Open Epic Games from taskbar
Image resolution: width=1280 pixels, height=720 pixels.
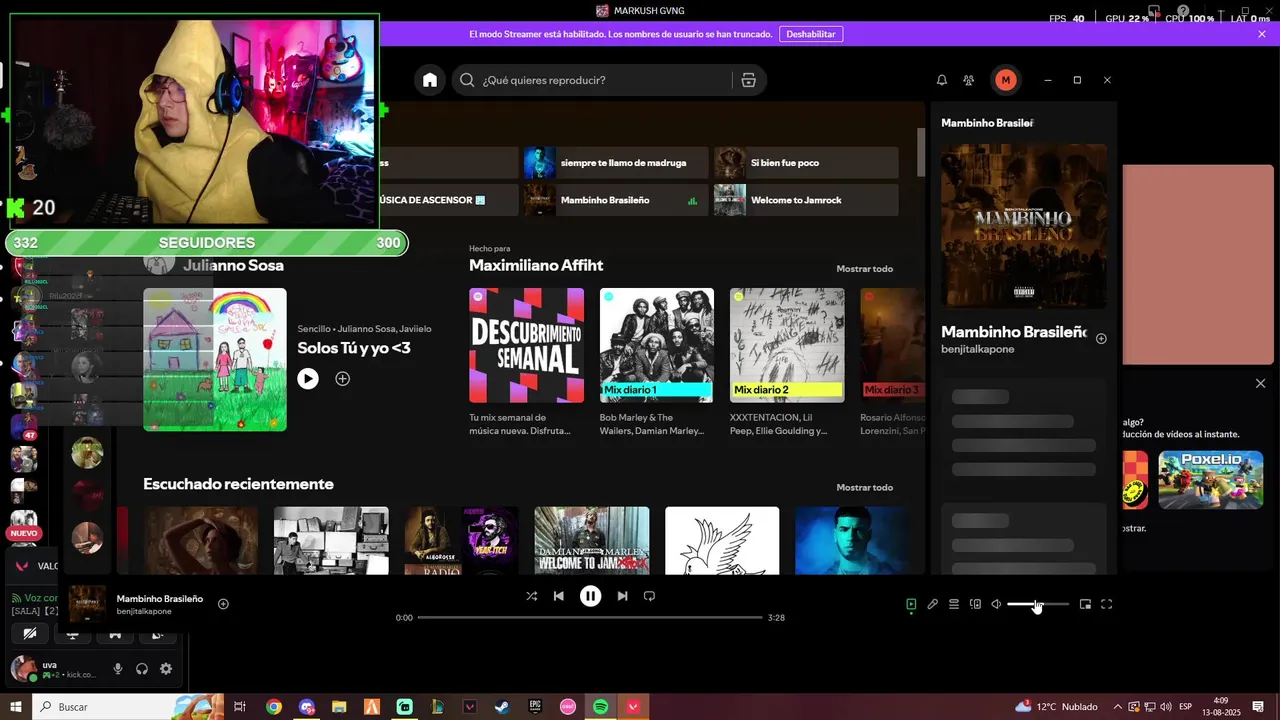coord(535,707)
